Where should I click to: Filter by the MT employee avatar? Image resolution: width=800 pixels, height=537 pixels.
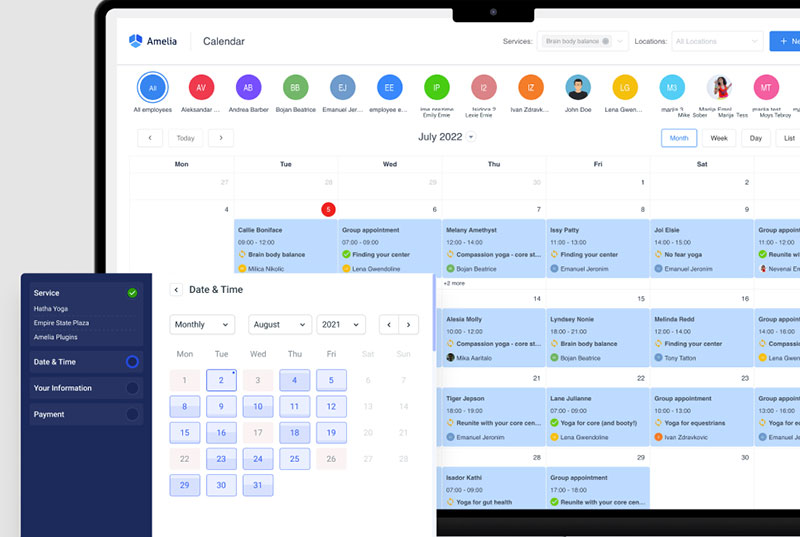click(x=766, y=88)
